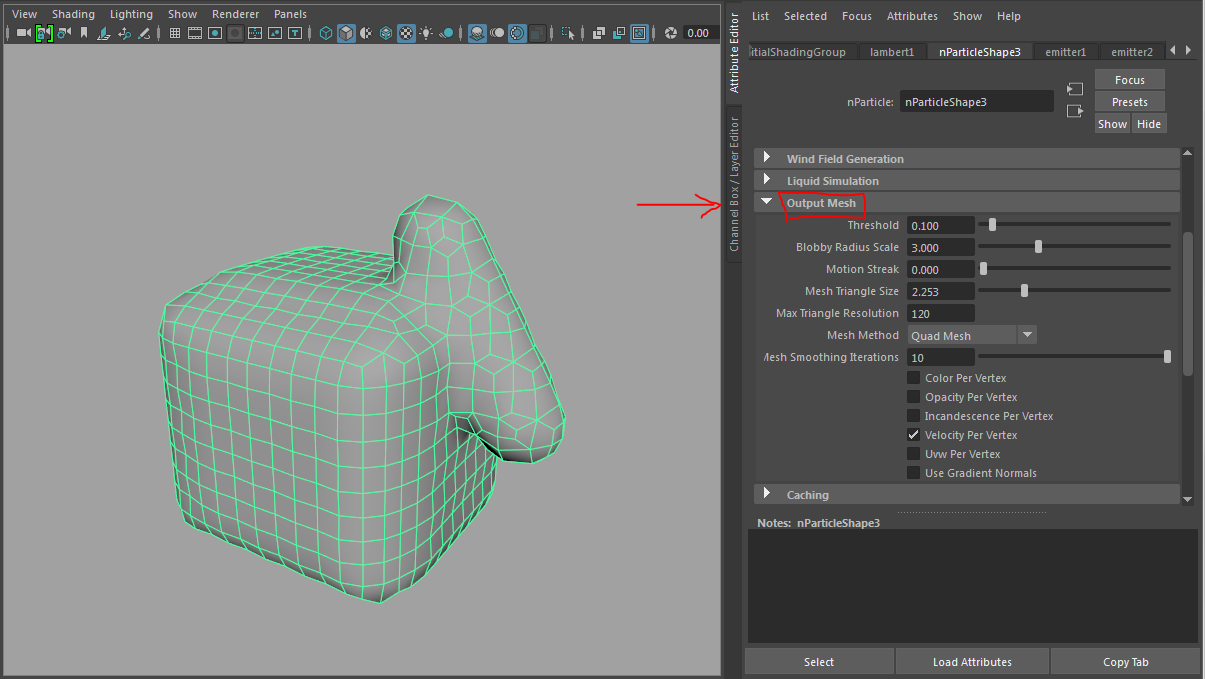The image size is (1205, 679).
Task: Open the Mesh Method dropdown
Action: point(1026,334)
